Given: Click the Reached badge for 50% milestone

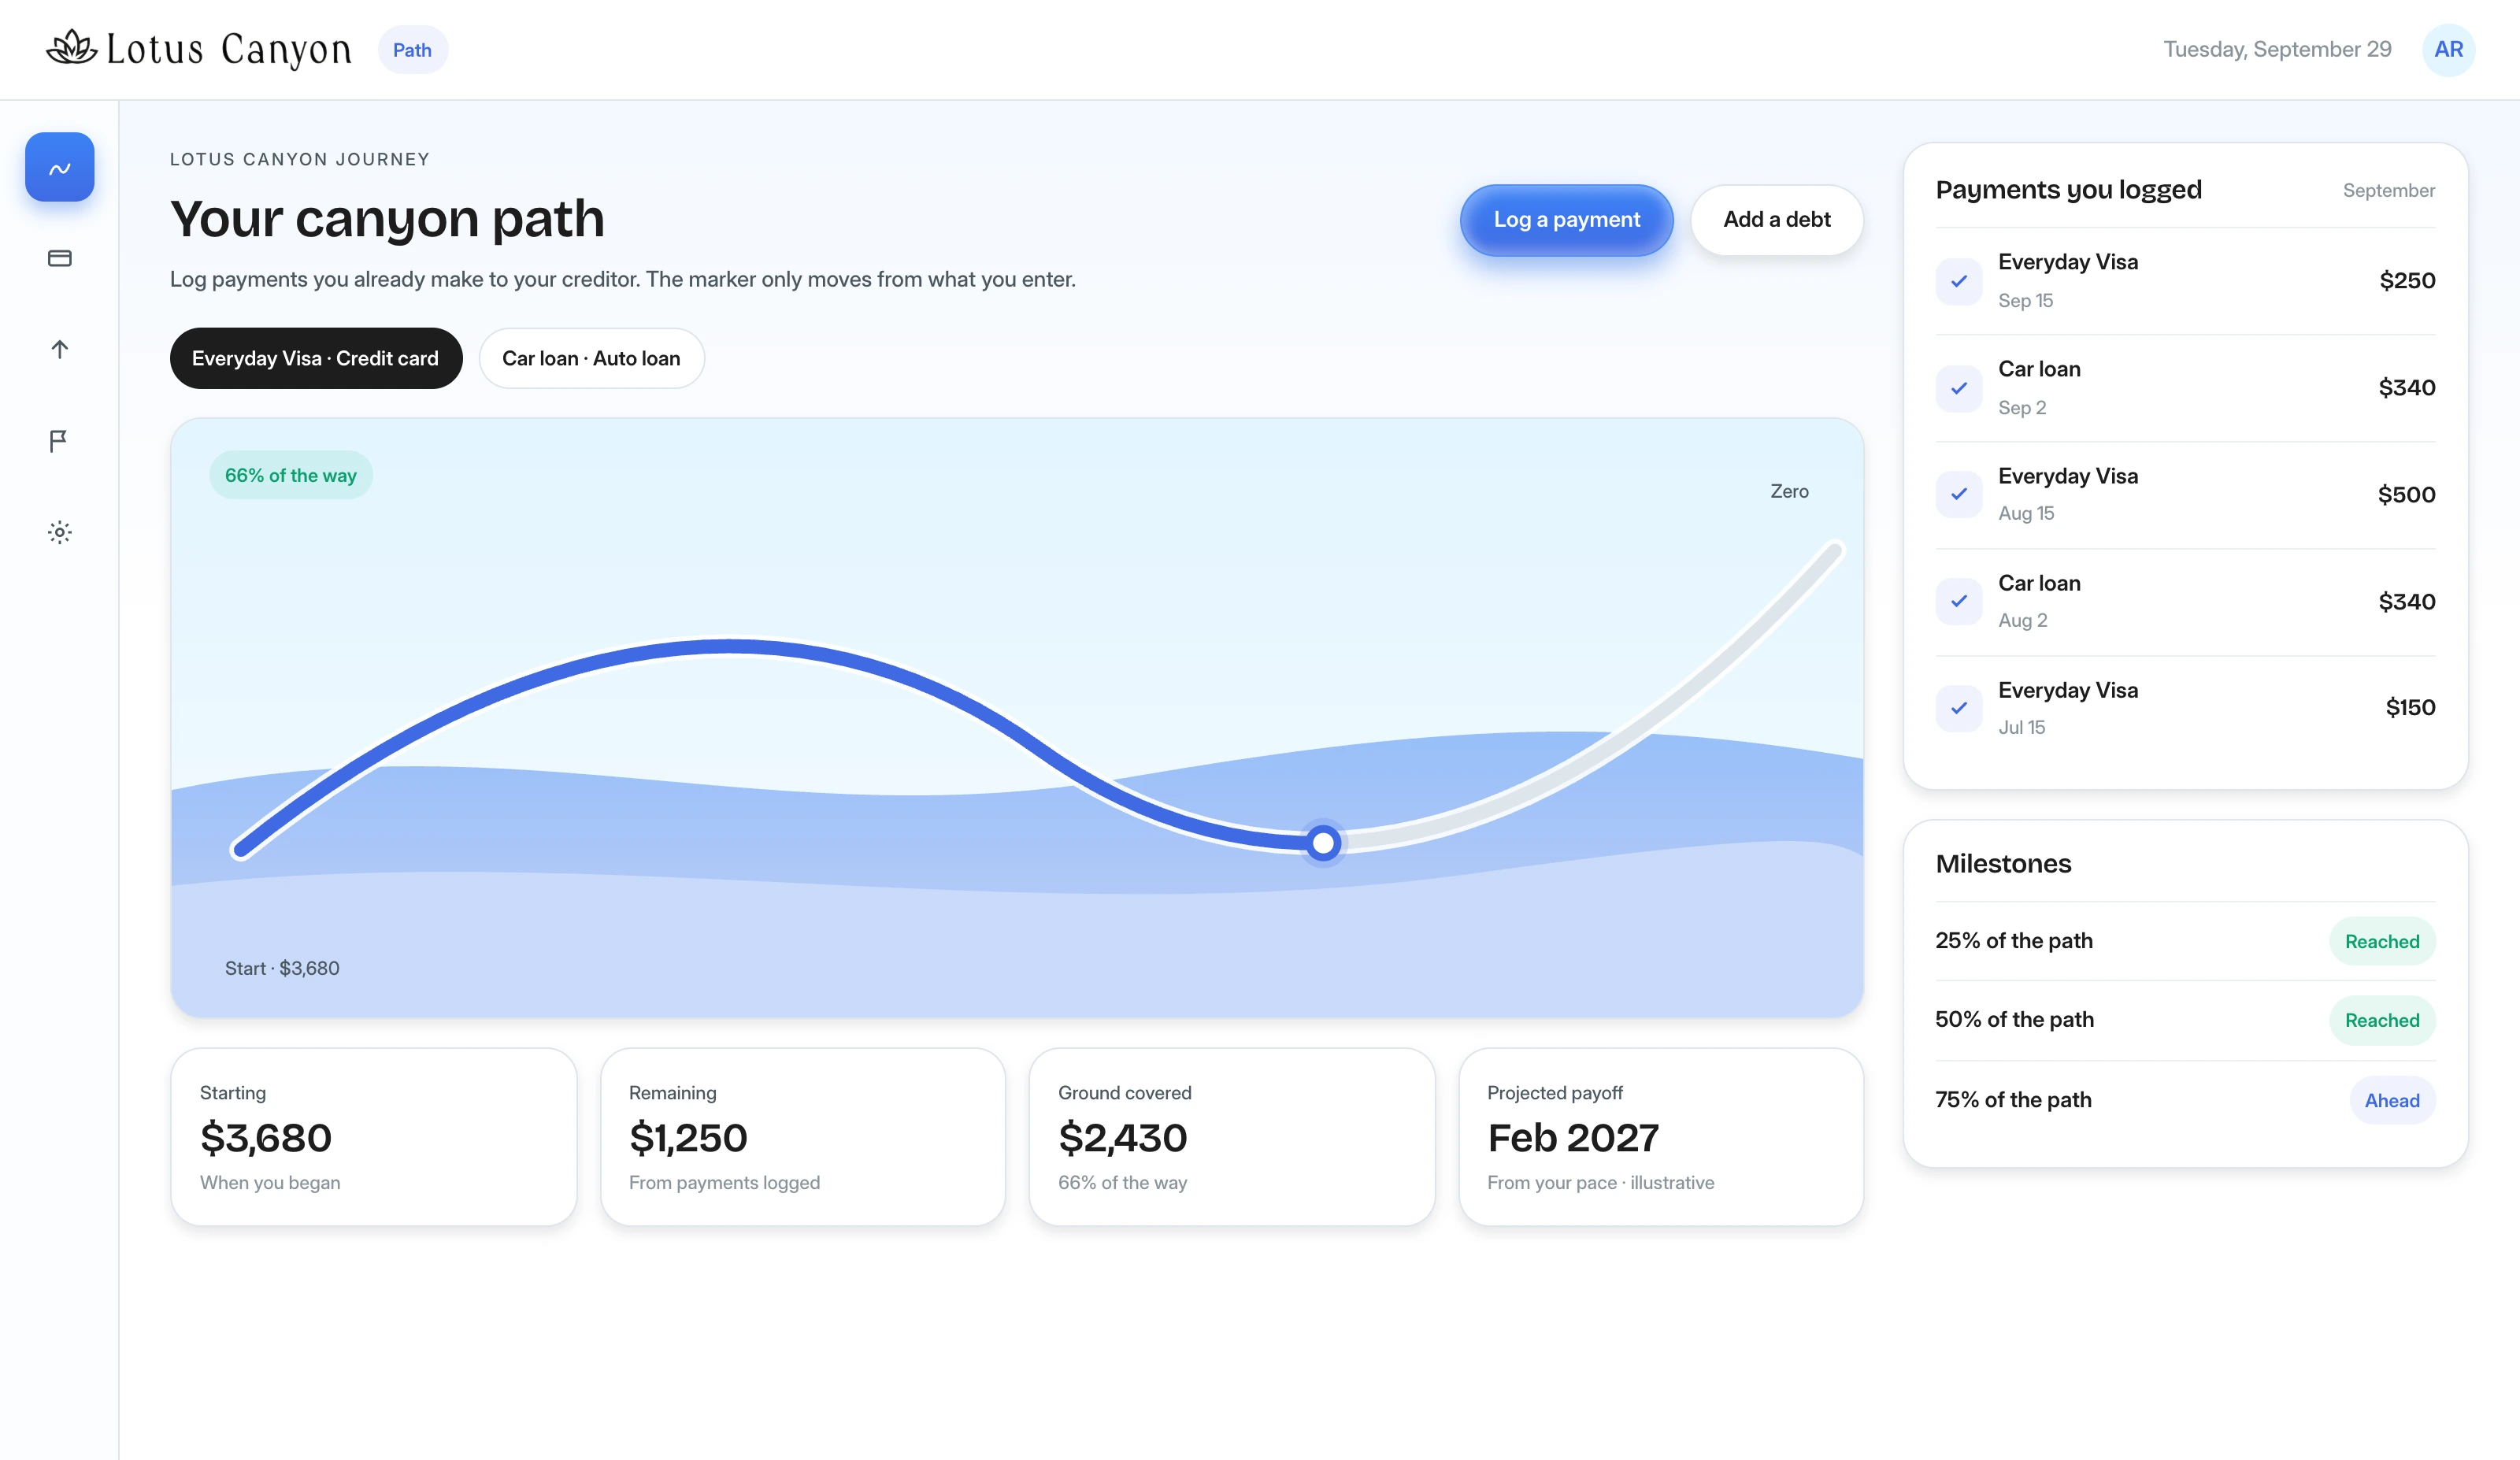Looking at the screenshot, I should (x=2382, y=1020).
